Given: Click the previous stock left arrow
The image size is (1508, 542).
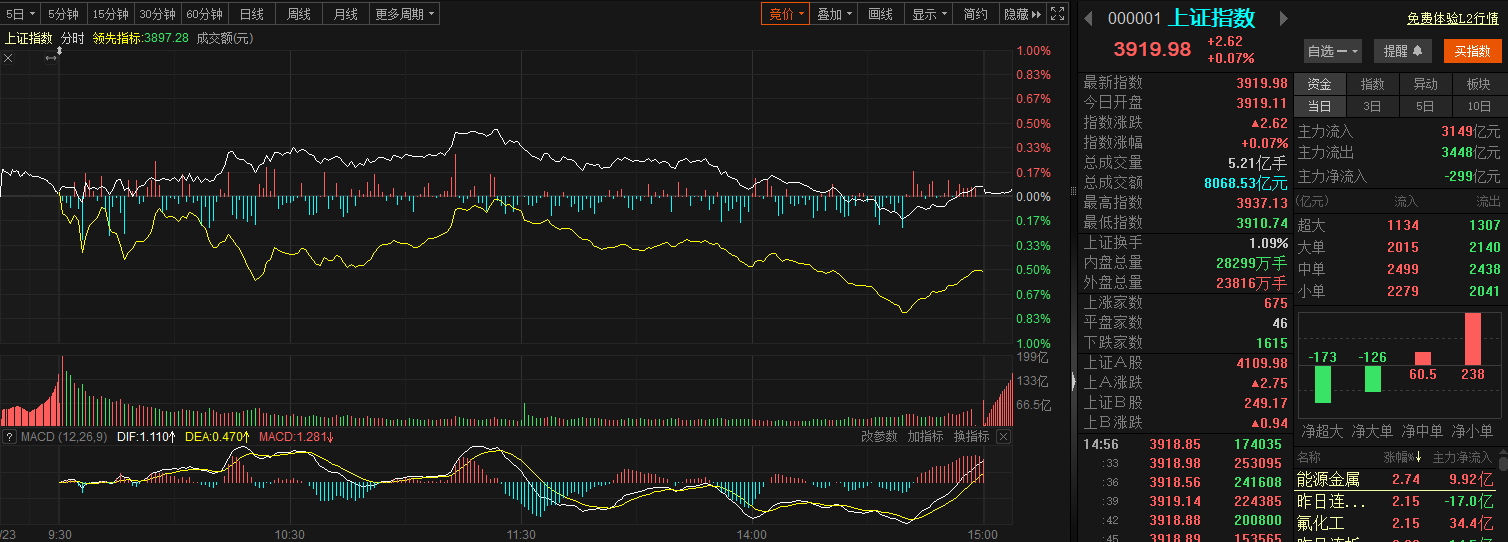Looking at the screenshot, I should coord(1088,19).
